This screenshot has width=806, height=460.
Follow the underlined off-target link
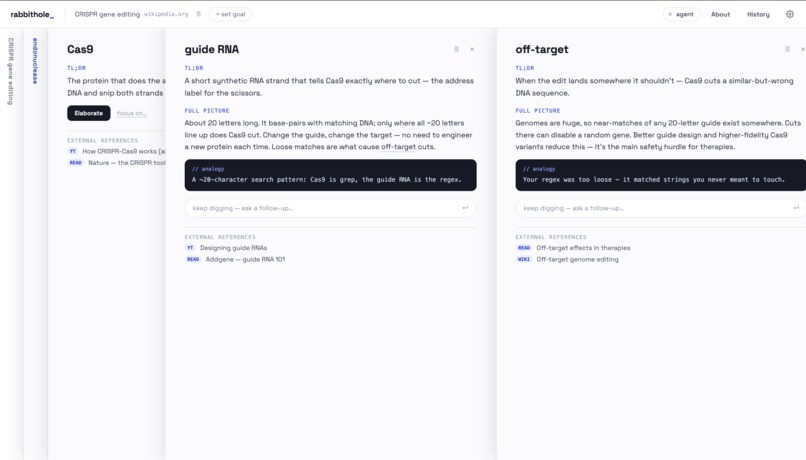point(398,147)
